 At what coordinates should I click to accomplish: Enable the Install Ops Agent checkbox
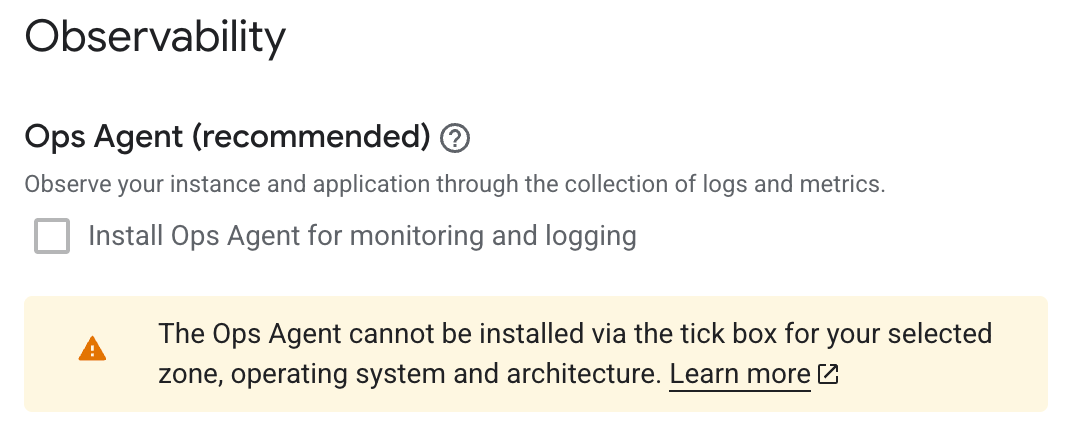pos(52,237)
